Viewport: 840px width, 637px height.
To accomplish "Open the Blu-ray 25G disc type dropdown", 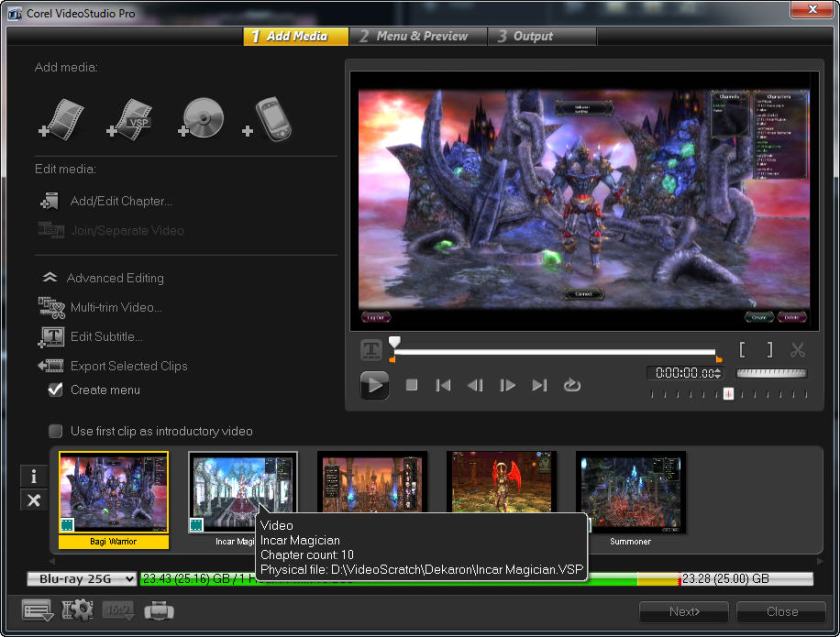I will (82, 579).
